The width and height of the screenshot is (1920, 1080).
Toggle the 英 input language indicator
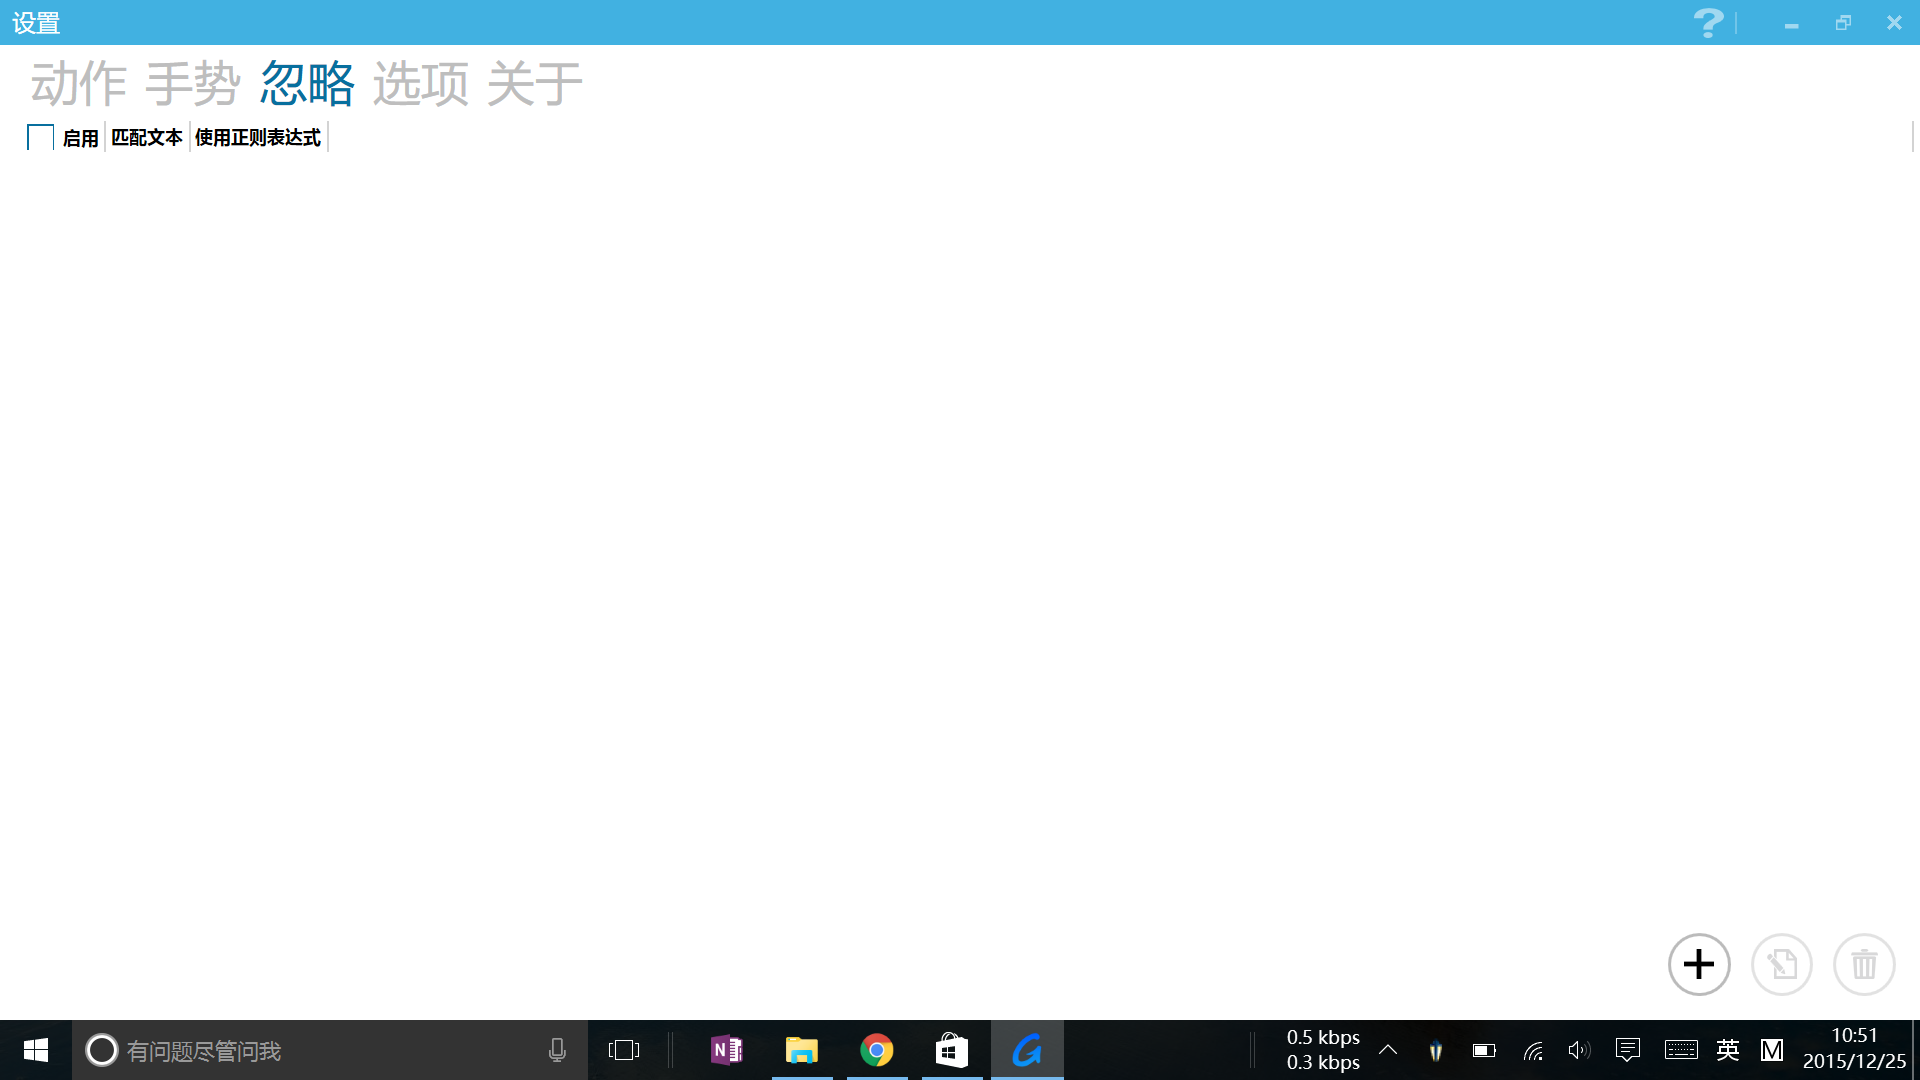(1727, 1050)
